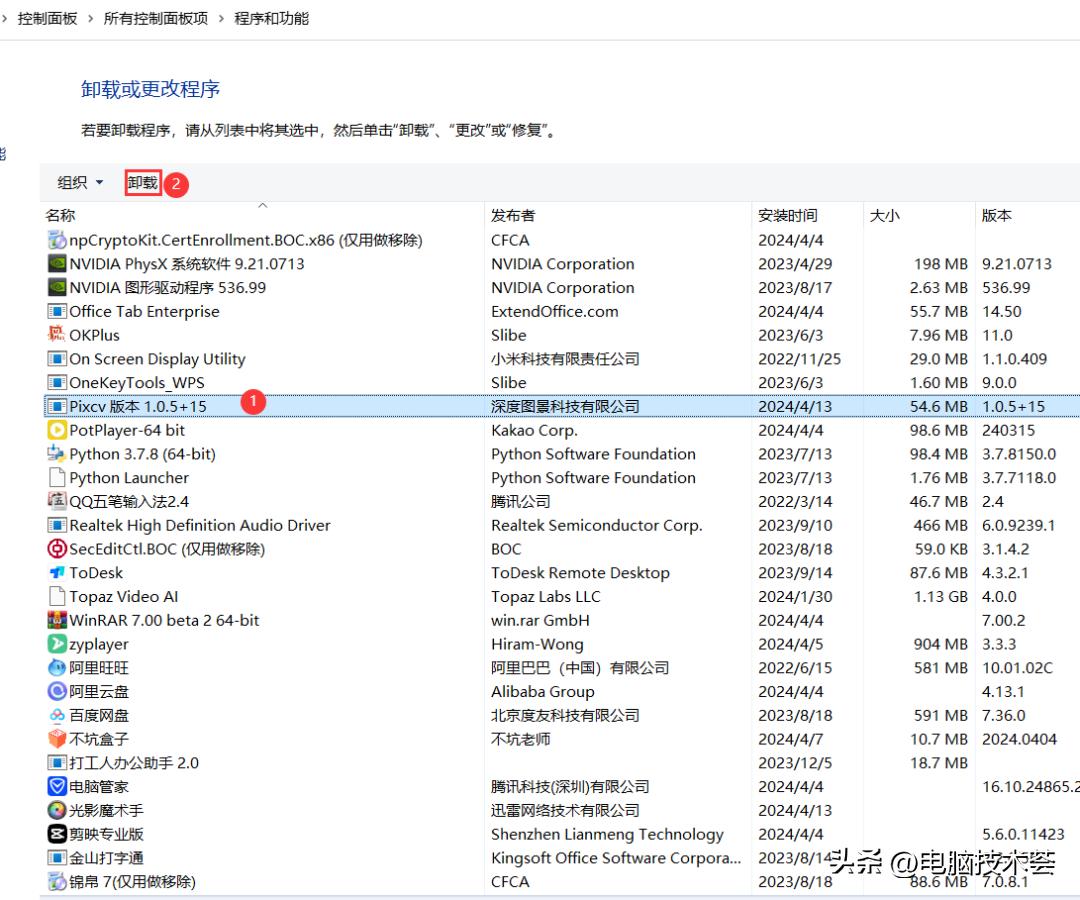Click the publisher 北京度友科技有限公司
The width and height of the screenshot is (1080, 900).
[x=565, y=715]
